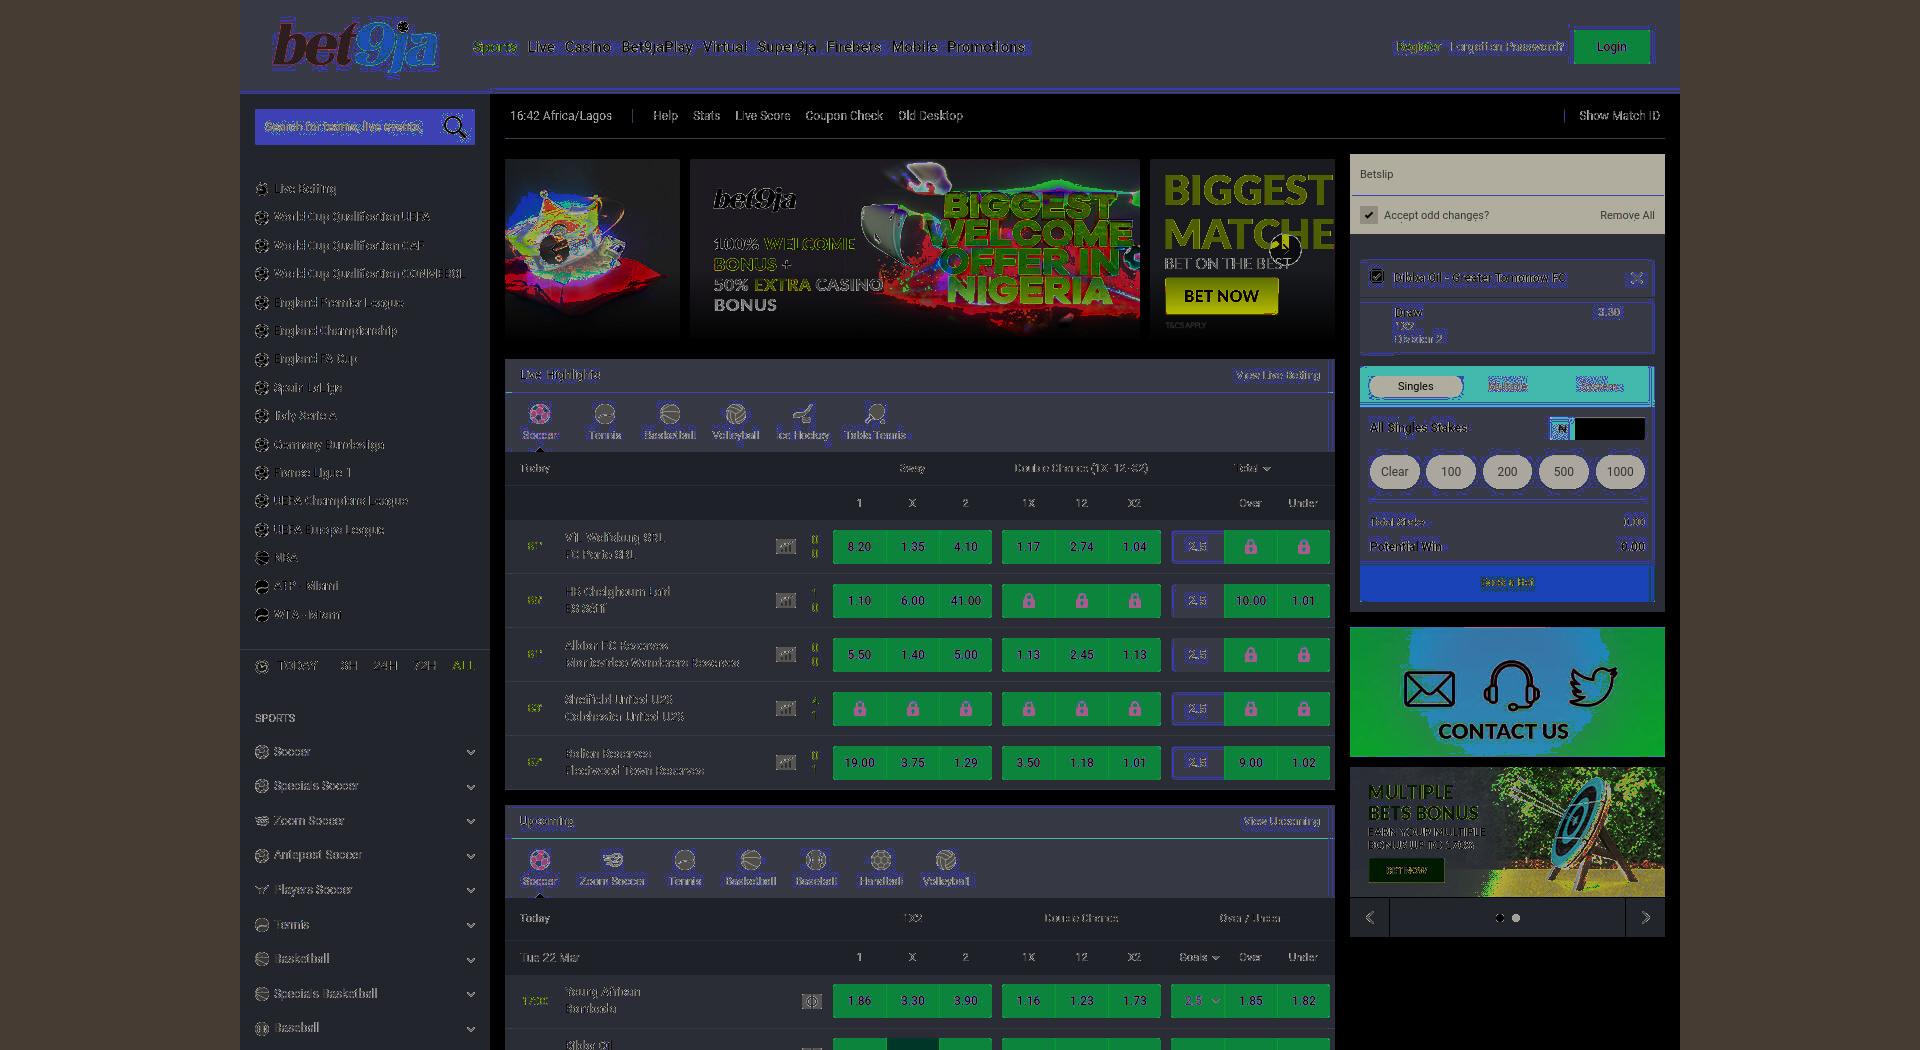Select the Tennis icon in Live Highlights
This screenshot has height=1050, width=1920.
(x=604, y=414)
